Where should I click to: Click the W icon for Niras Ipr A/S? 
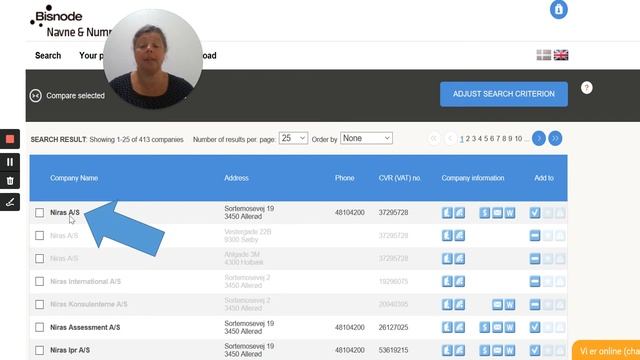pos(510,350)
